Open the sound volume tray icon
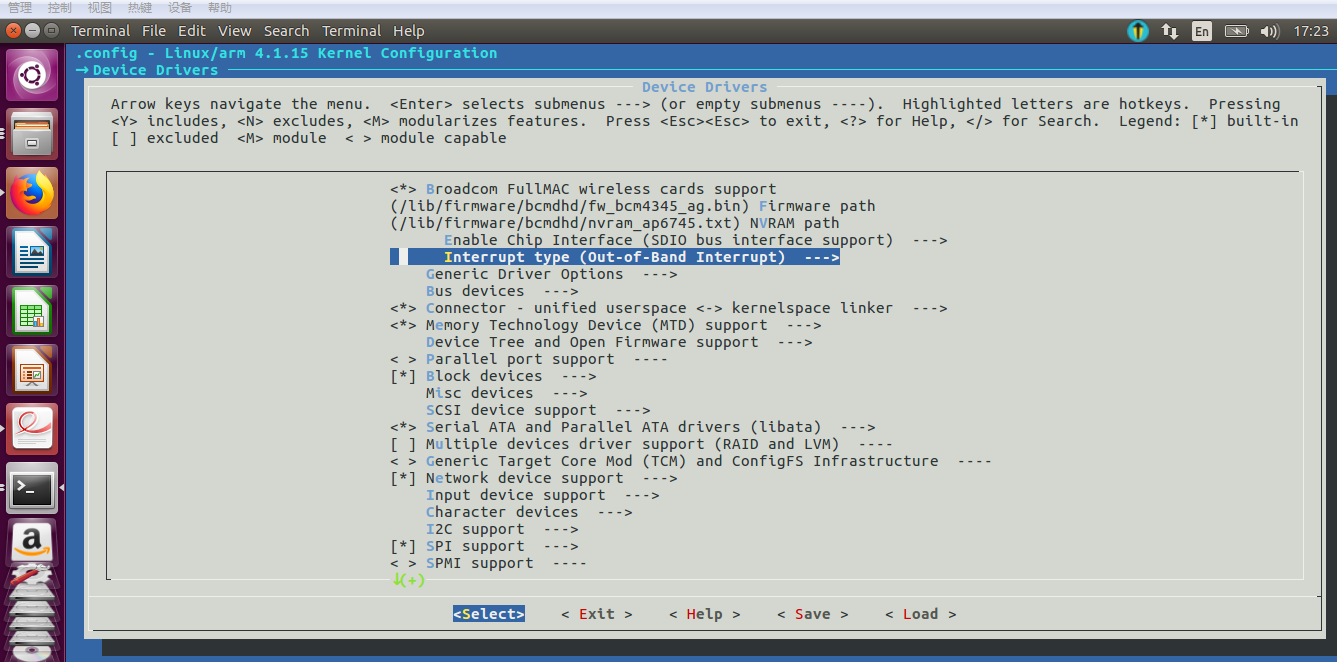 [1270, 31]
